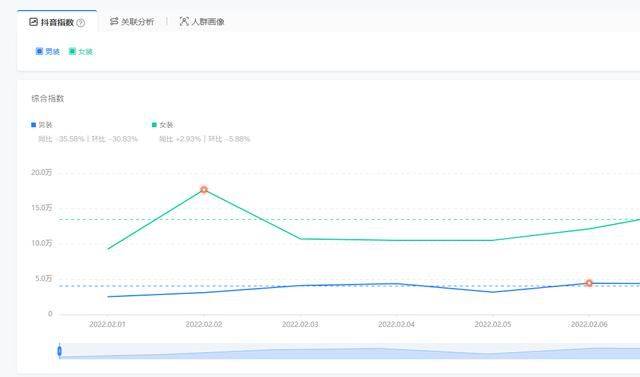The height and width of the screenshot is (377, 640).
Task: Hide the 女装 series via chart legend
Action: 162,125
